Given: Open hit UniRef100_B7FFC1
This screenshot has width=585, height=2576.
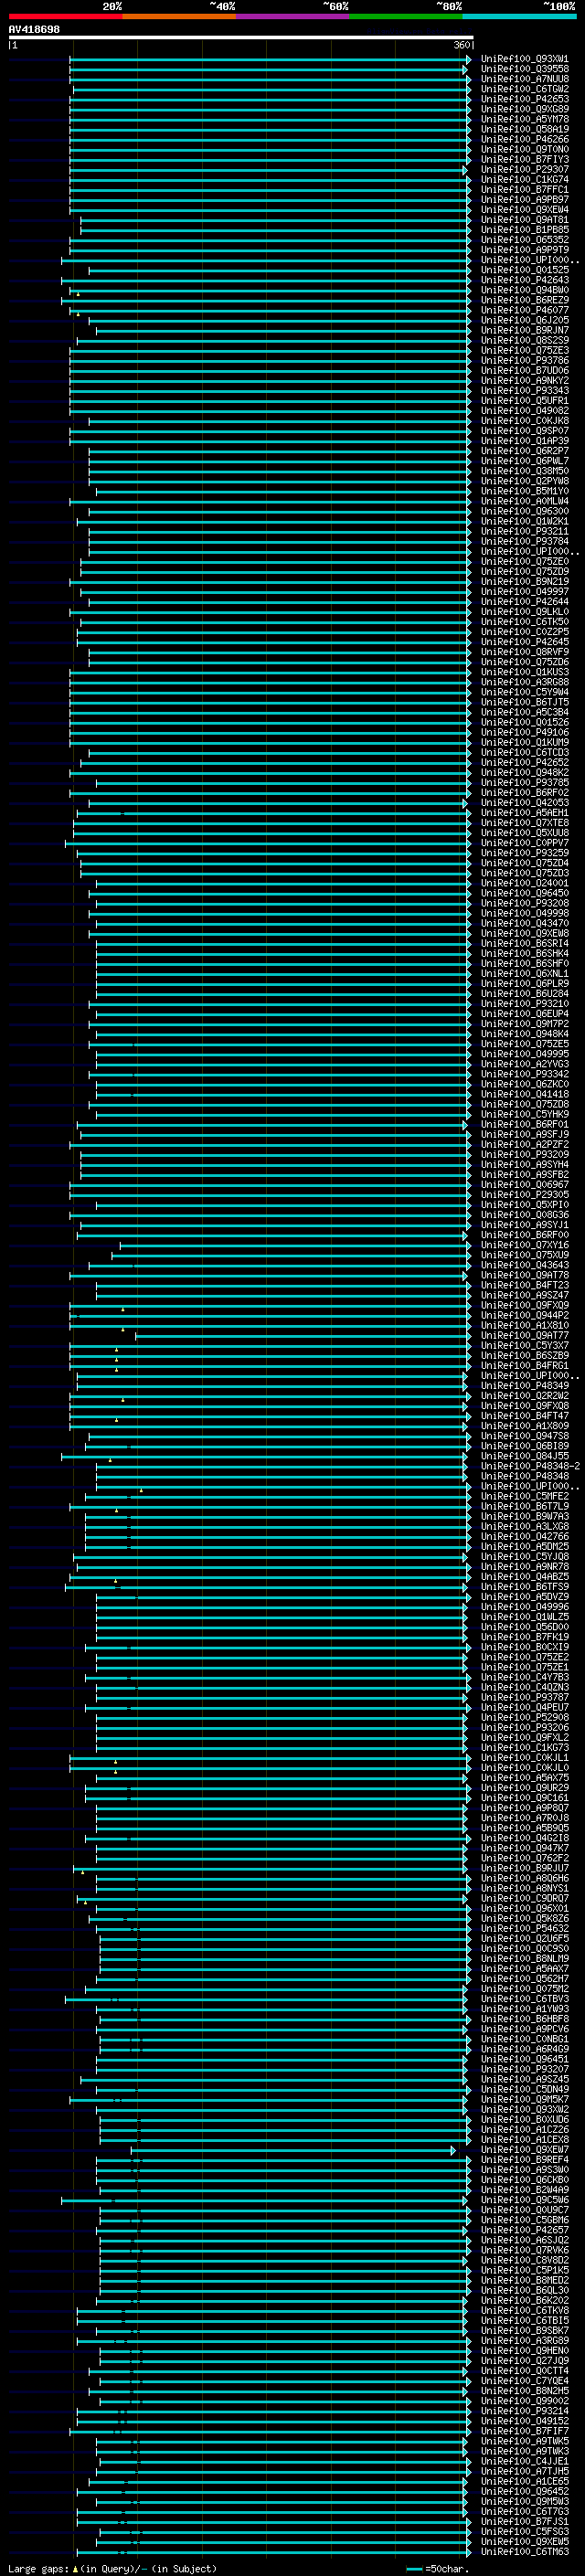Looking at the screenshot, I should click(x=525, y=190).
